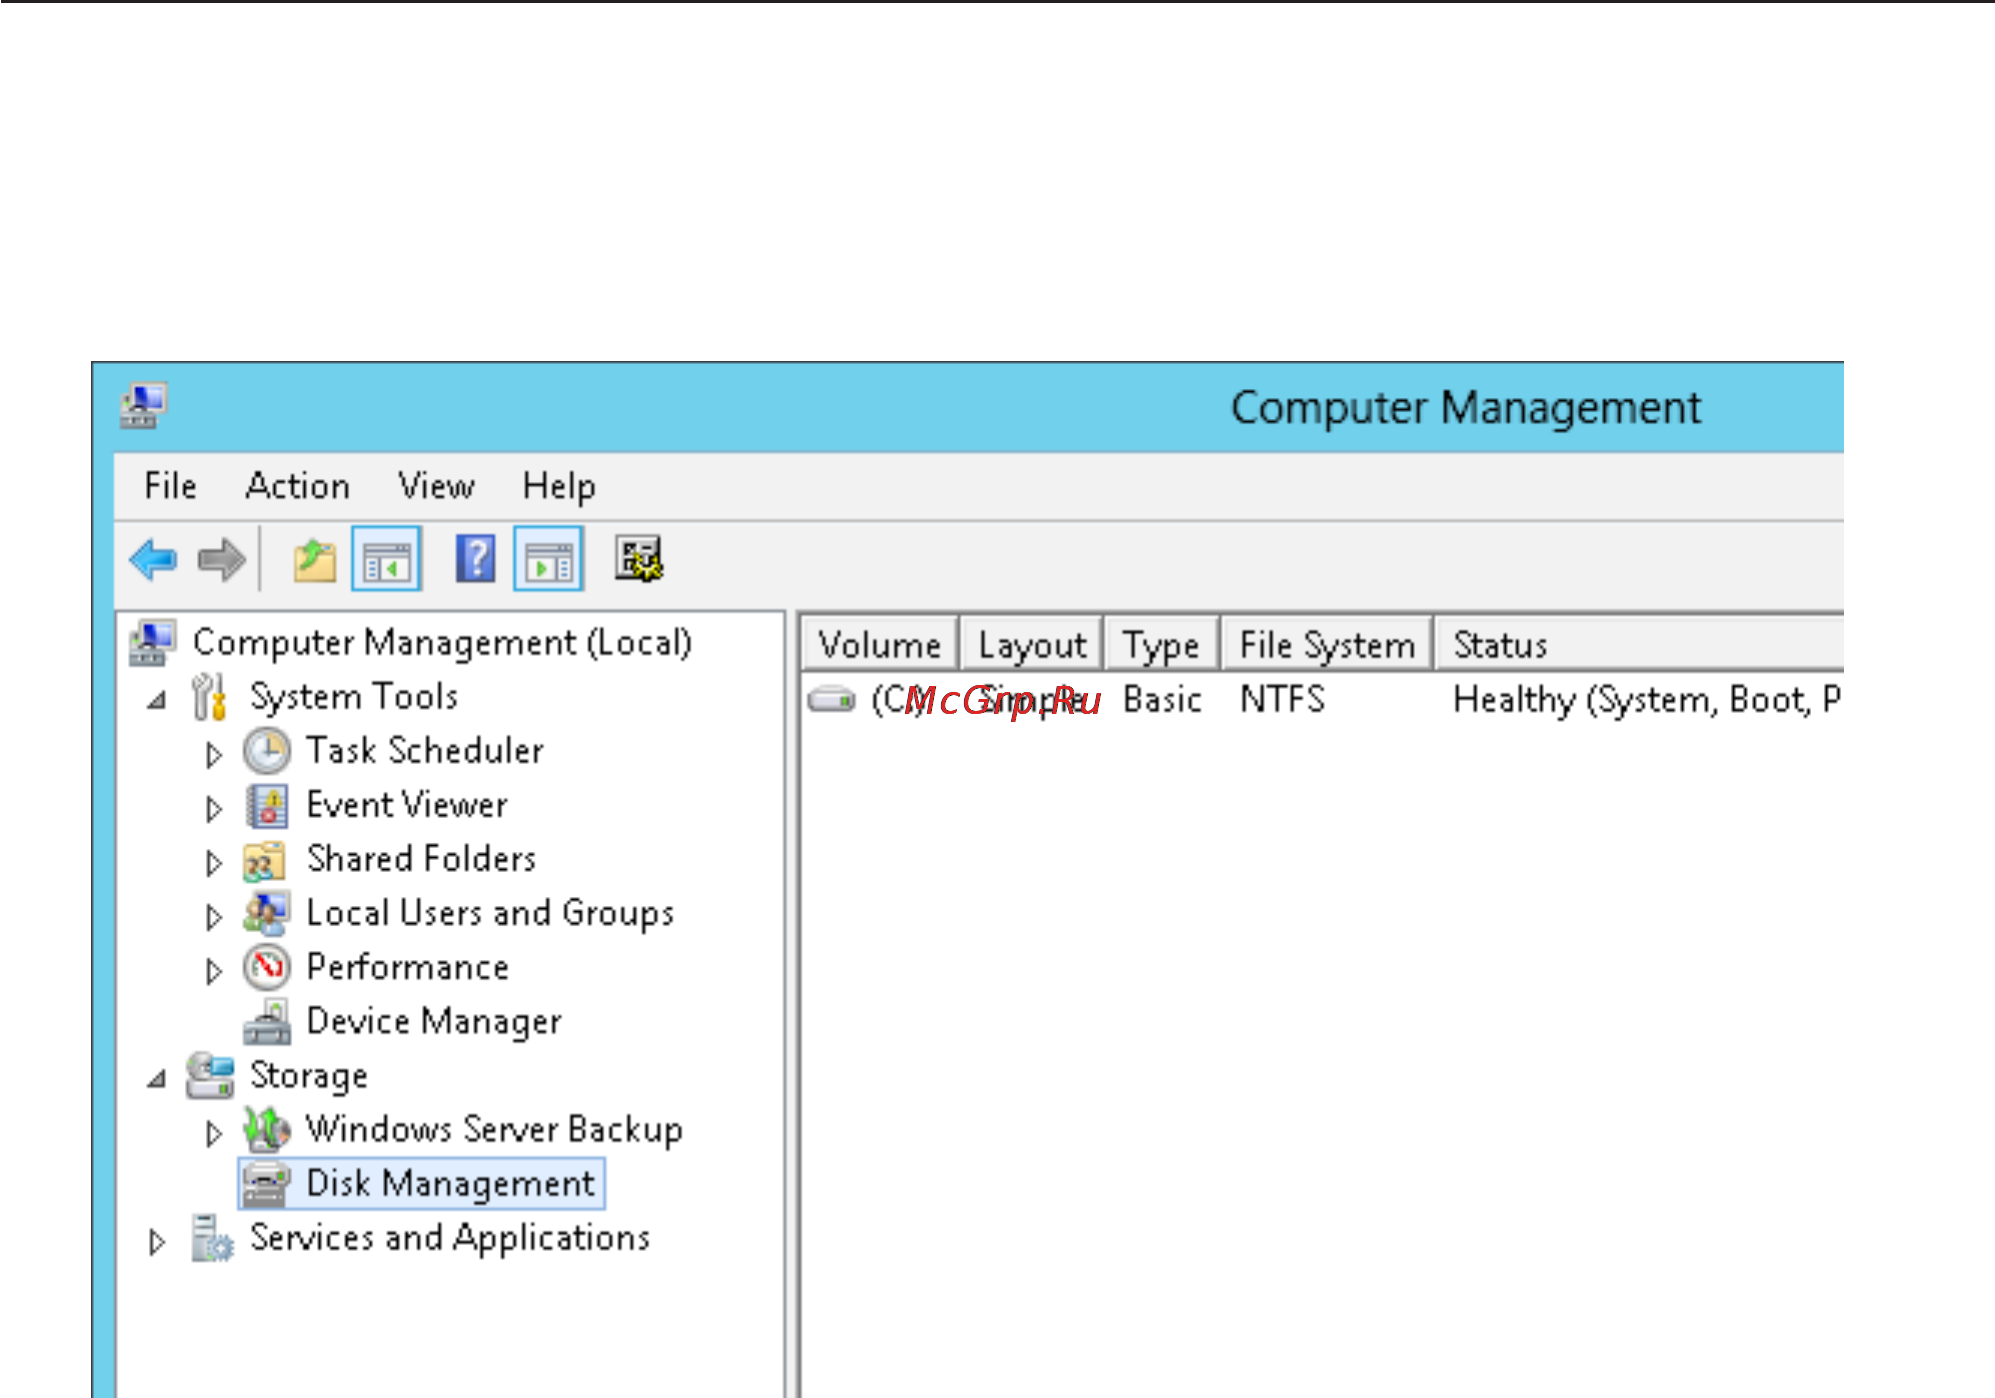Screen dimensions: 1995x1398
Task: Click the System Tools wrench icon
Action: (210, 696)
